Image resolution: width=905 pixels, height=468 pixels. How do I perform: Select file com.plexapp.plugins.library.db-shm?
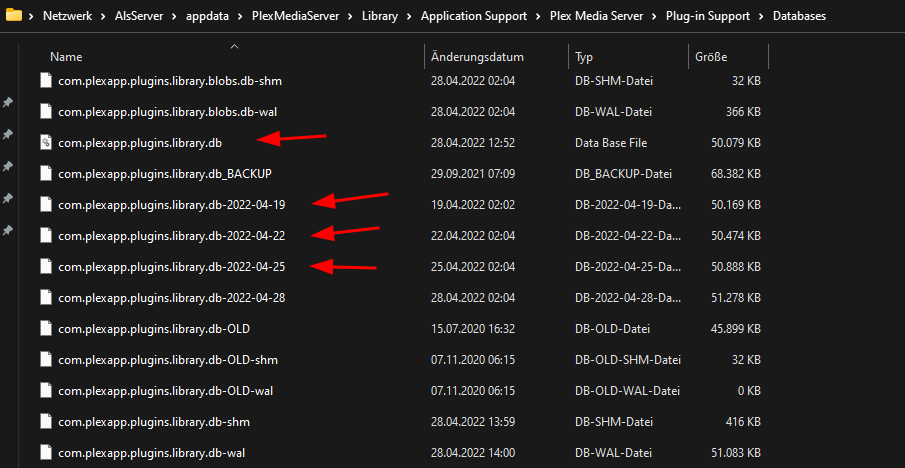(154, 422)
